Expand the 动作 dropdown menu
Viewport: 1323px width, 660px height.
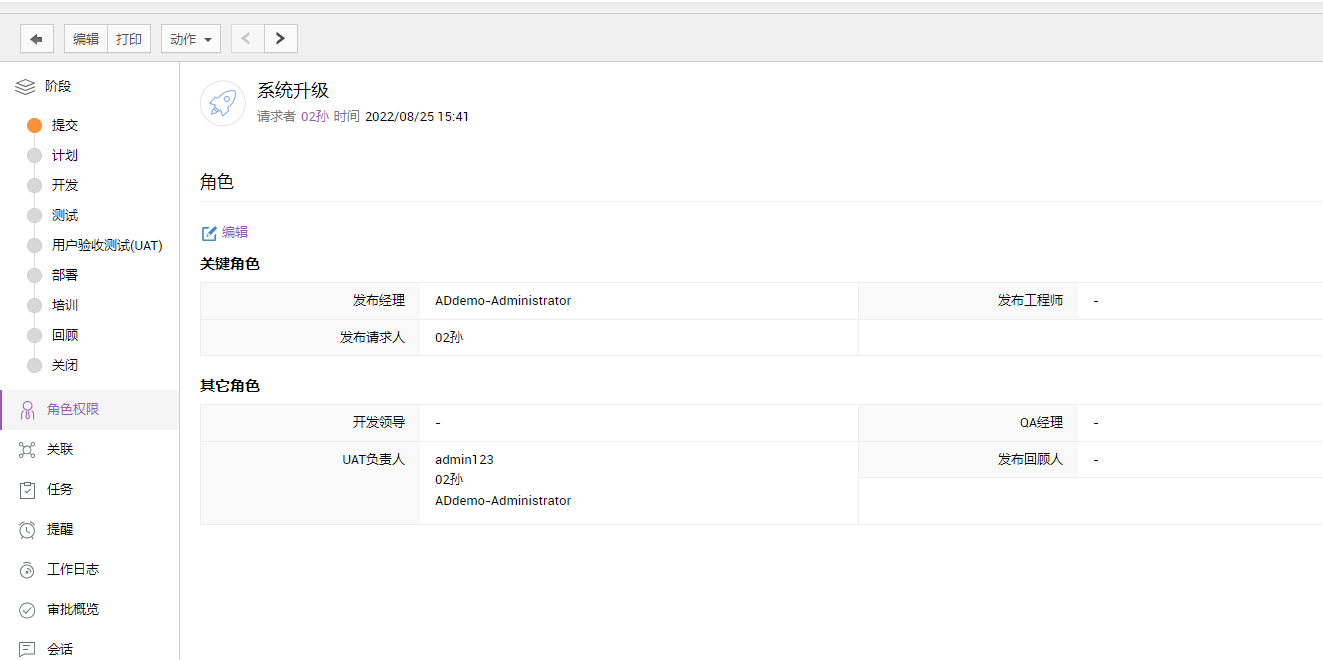(191, 39)
